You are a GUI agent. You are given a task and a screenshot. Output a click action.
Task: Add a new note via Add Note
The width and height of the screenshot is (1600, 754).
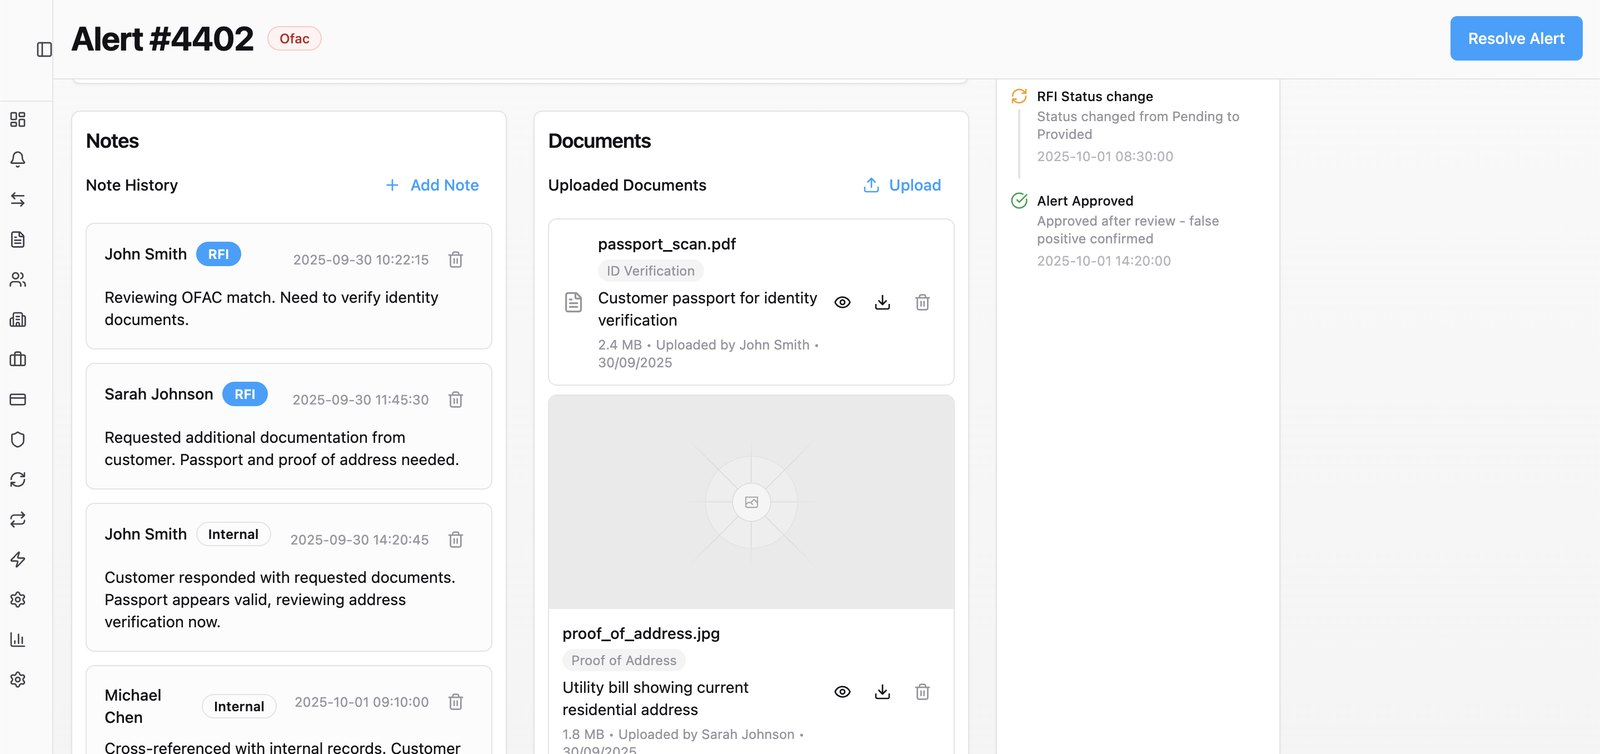[432, 185]
